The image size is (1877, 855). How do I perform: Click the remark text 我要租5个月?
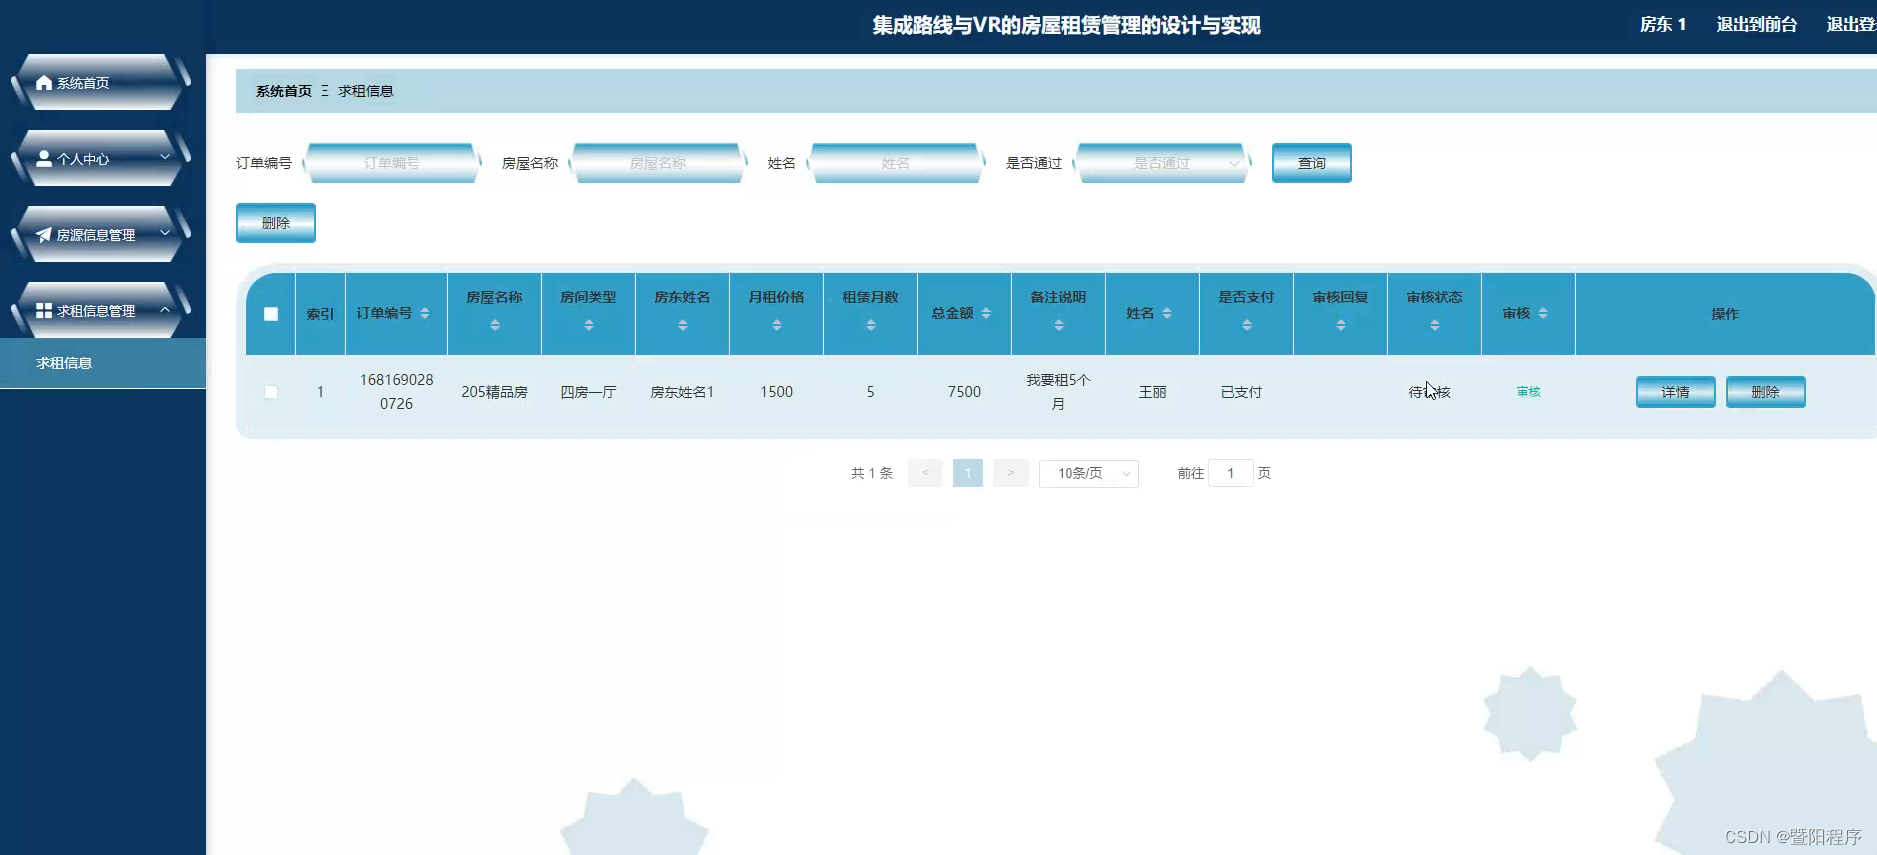(x=1059, y=392)
